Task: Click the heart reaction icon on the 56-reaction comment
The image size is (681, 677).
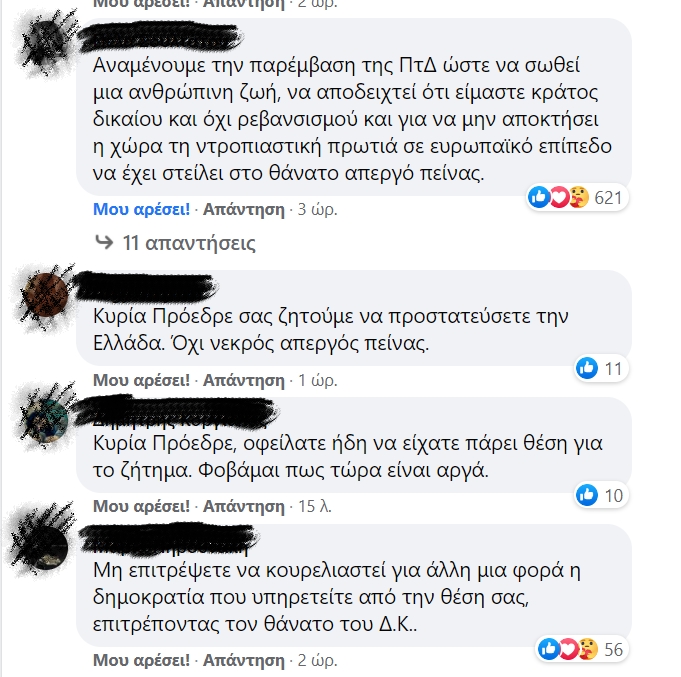Action: click(x=568, y=649)
